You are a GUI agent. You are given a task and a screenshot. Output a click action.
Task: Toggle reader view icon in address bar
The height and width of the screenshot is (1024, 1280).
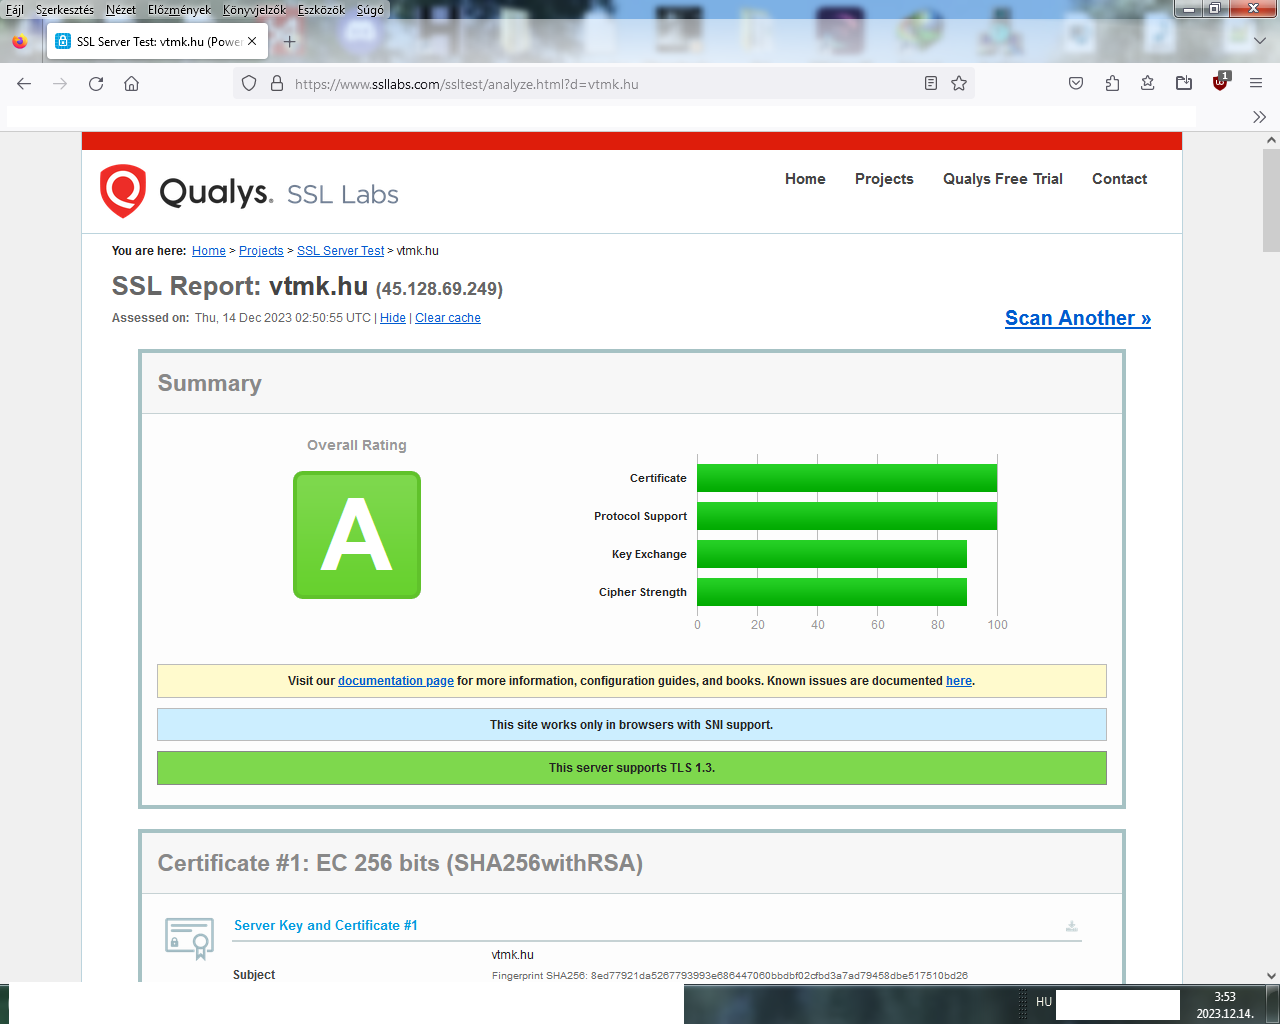click(x=931, y=84)
